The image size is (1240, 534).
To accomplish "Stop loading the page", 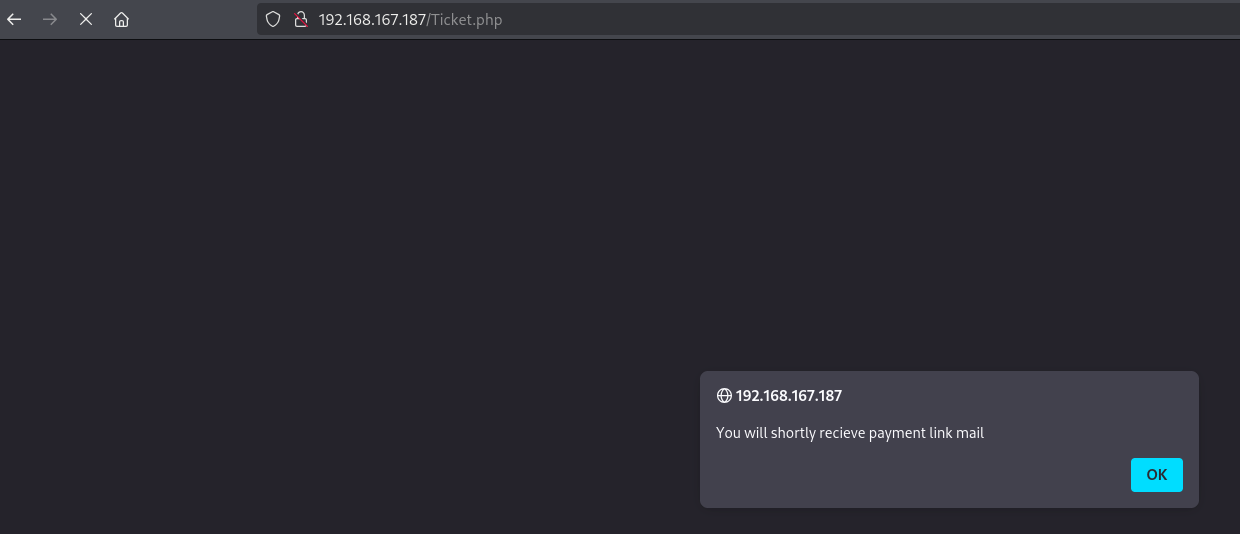I will click(x=86, y=19).
